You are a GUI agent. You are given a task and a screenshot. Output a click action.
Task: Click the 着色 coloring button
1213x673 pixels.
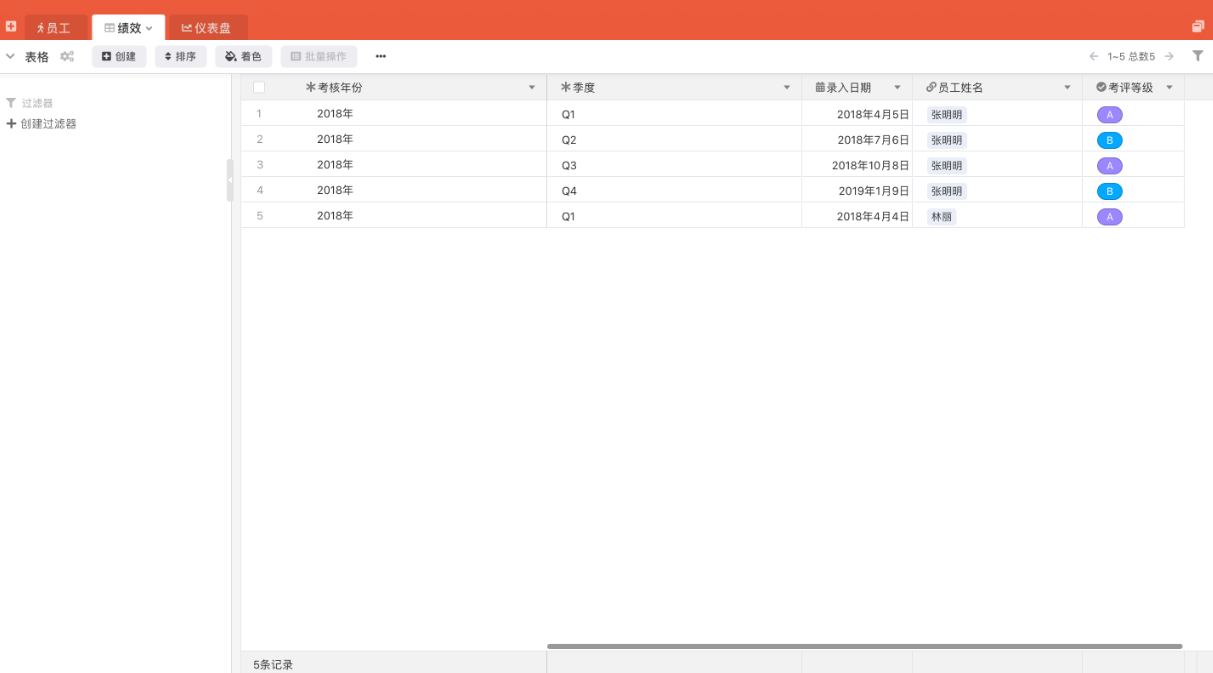click(x=243, y=57)
